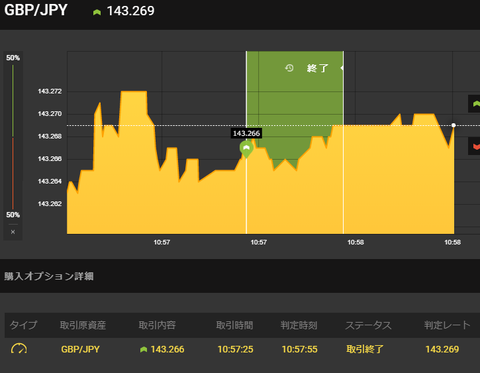Click the ステータス column header
This screenshot has height=373, width=480.
click(x=368, y=325)
